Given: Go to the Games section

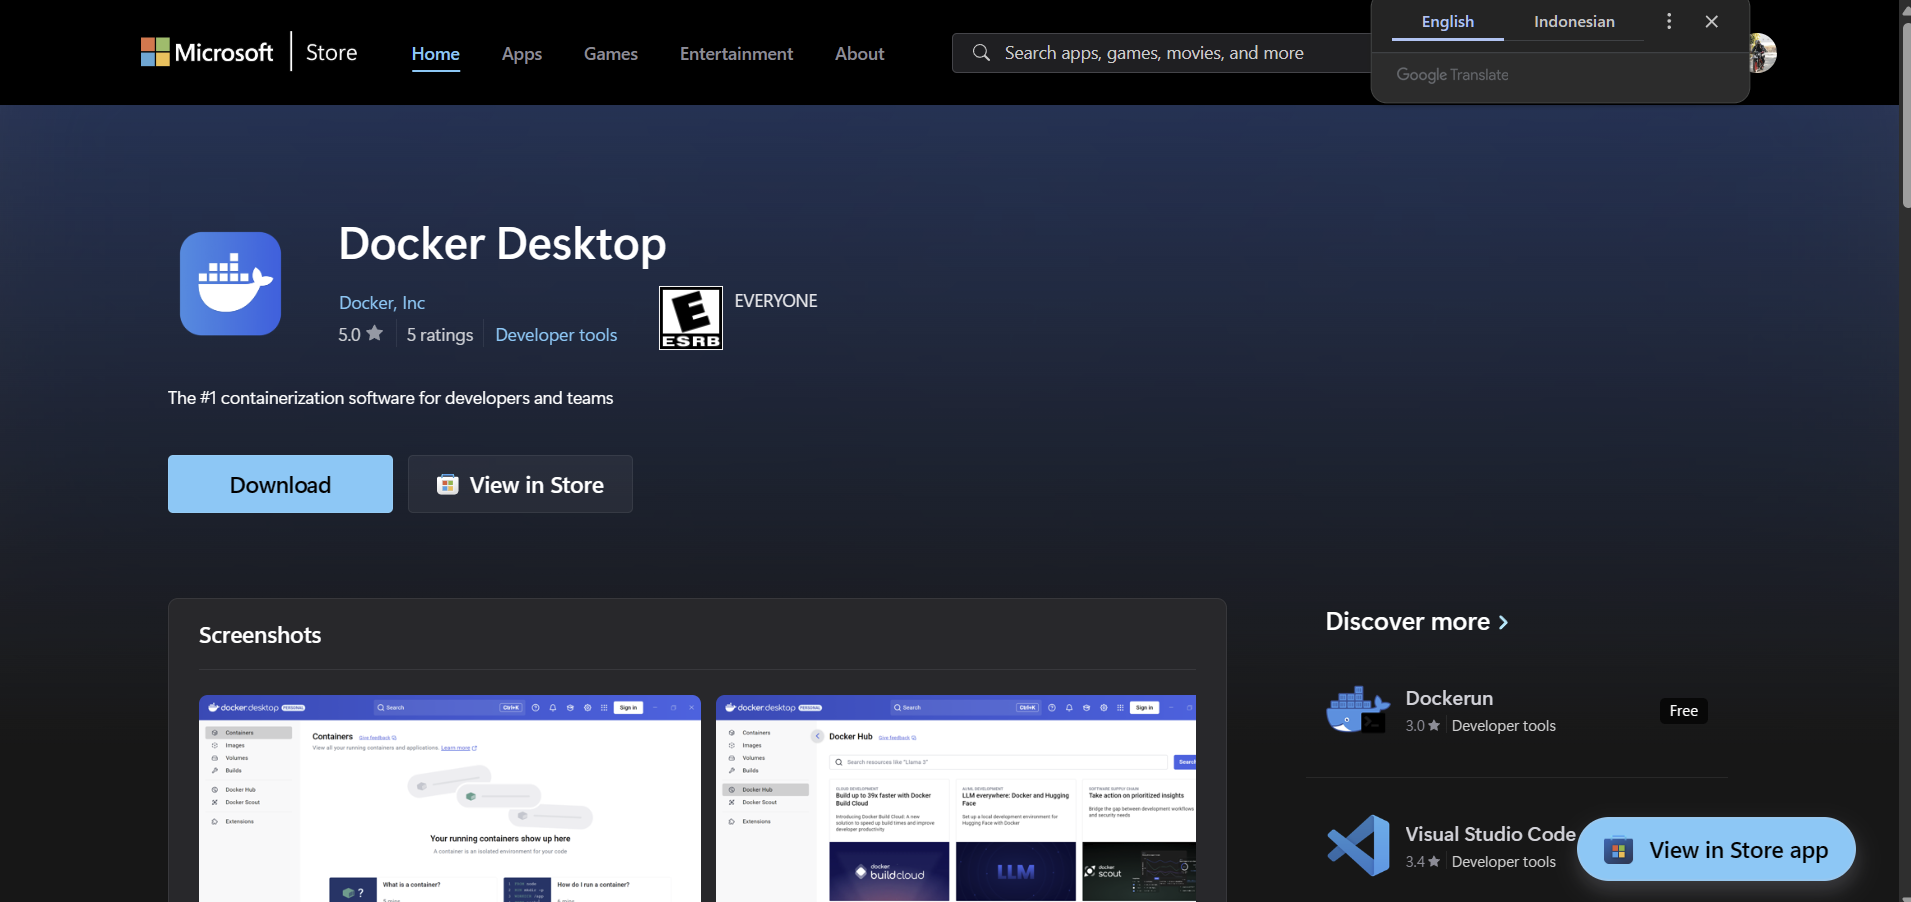Looking at the screenshot, I should (x=610, y=54).
